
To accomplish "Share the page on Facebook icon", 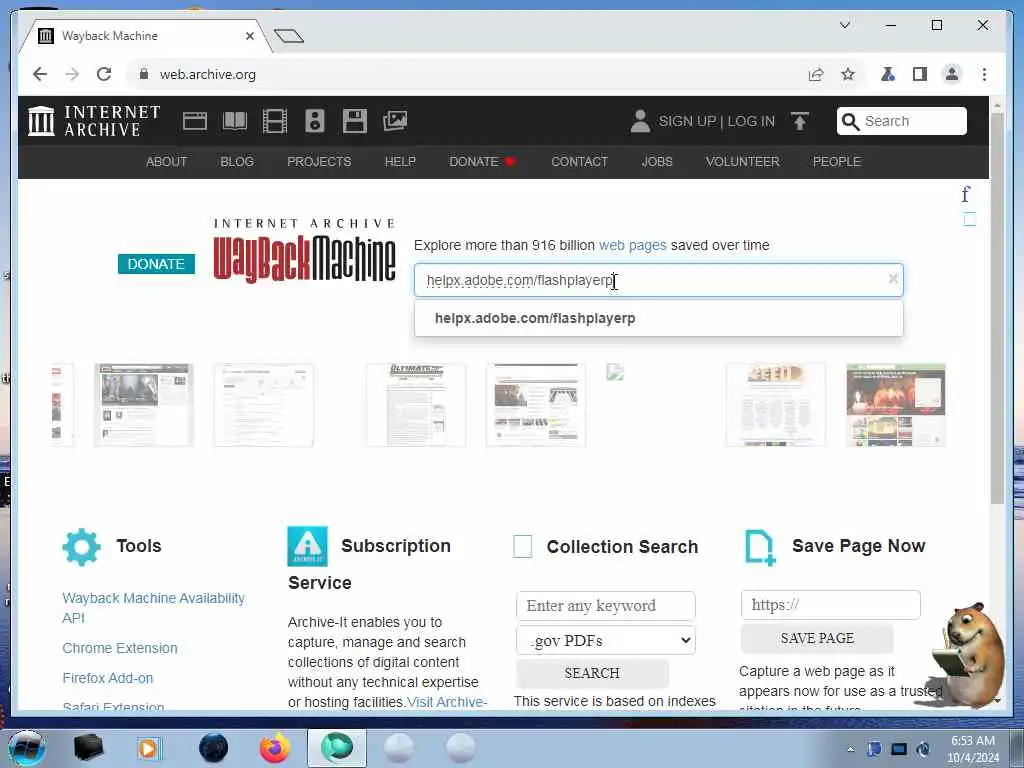I will [x=965, y=194].
